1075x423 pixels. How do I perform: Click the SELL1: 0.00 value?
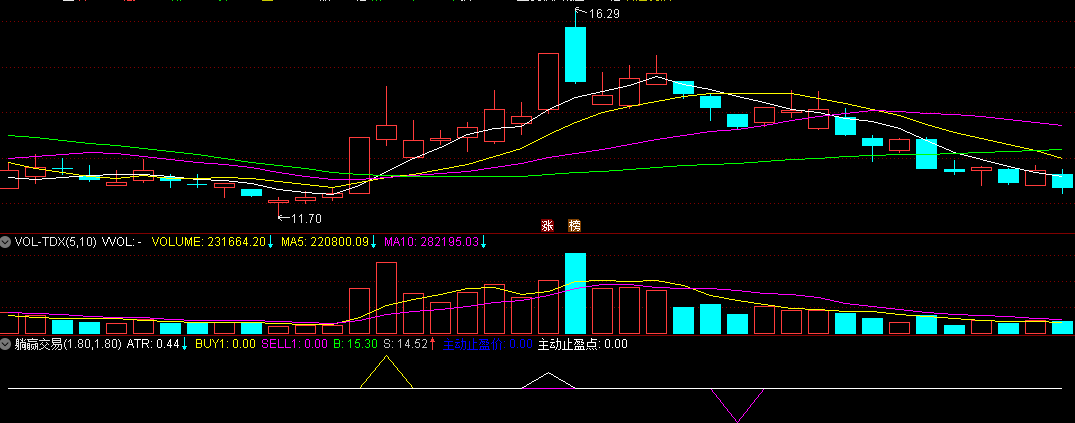(x=293, y=343)
